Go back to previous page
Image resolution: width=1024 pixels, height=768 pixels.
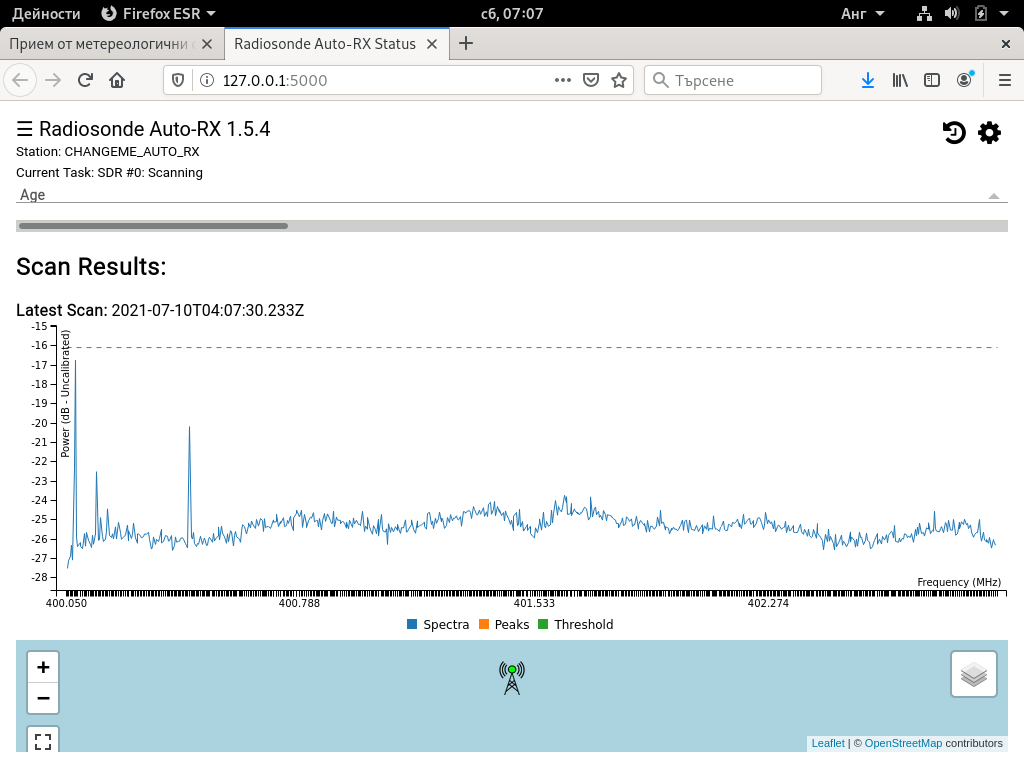coord(20,80)
